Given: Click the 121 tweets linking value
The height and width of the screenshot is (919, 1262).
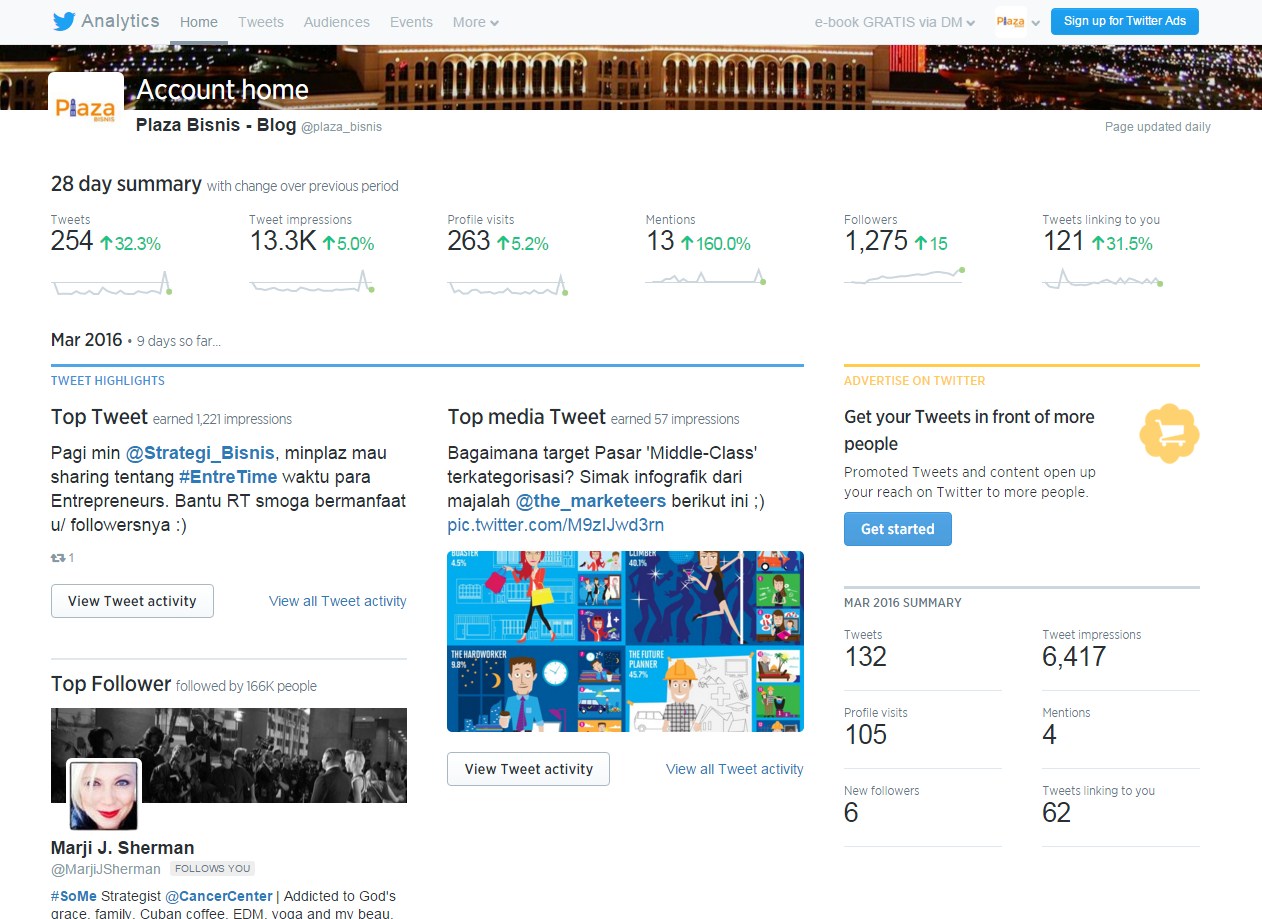Looking at the screenshot, I should pyautogui.click(x=1063, y=241).
